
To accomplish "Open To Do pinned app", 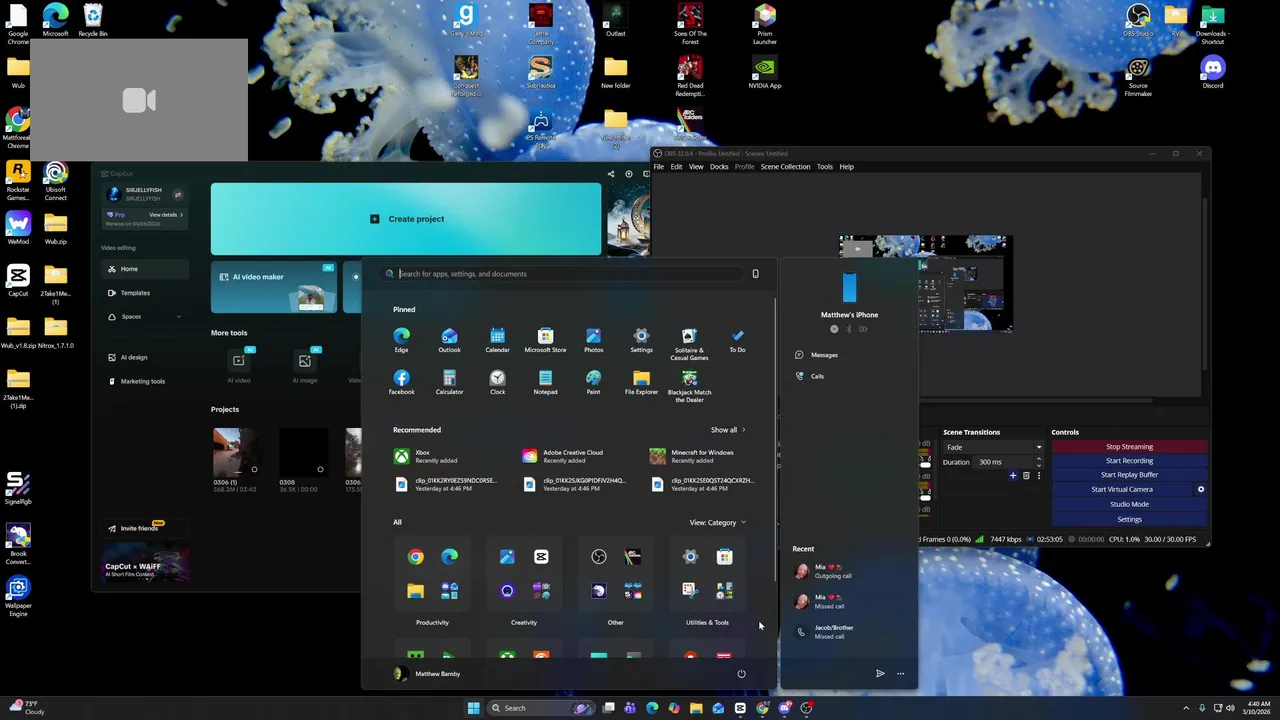I will (x=737, y=340).
